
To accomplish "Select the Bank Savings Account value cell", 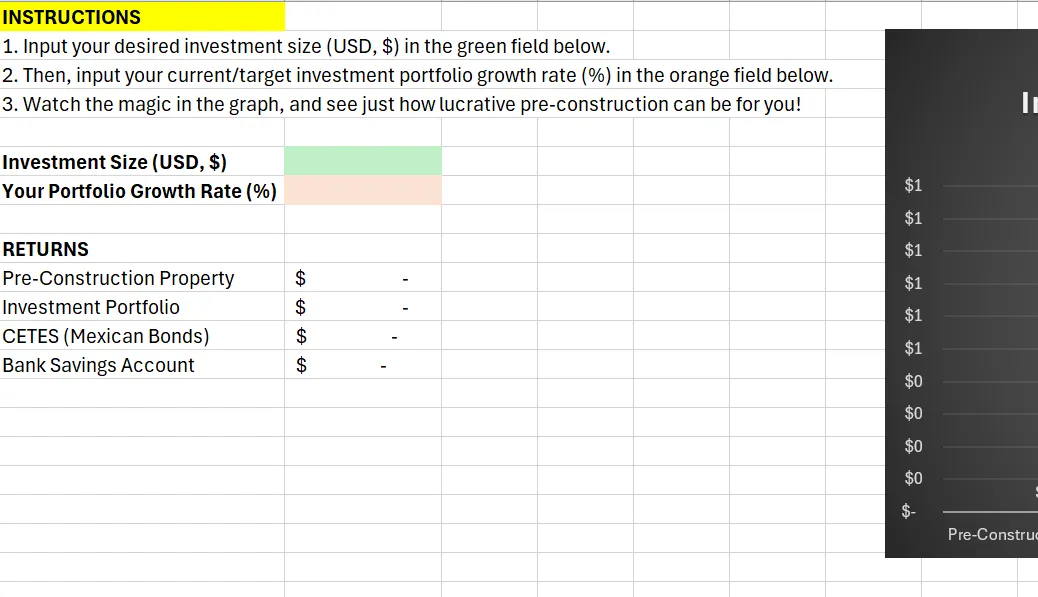I will pyautogui.click(x=363, y=365).
